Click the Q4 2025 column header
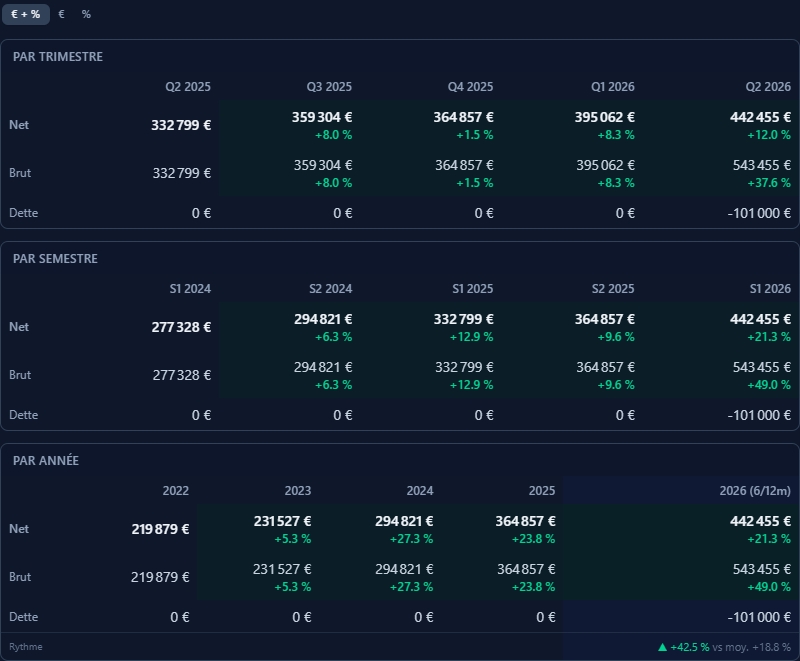The width and height of the screenshot is (800, 661). tap(470, 87)
